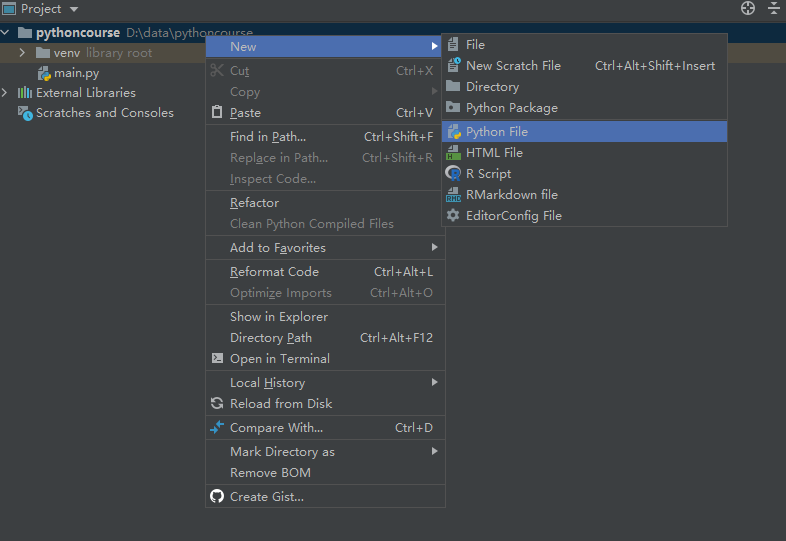This screenshot has width=786, height=541.
Task: Click the locate target icon in Project header
Action: pos(747,9)
